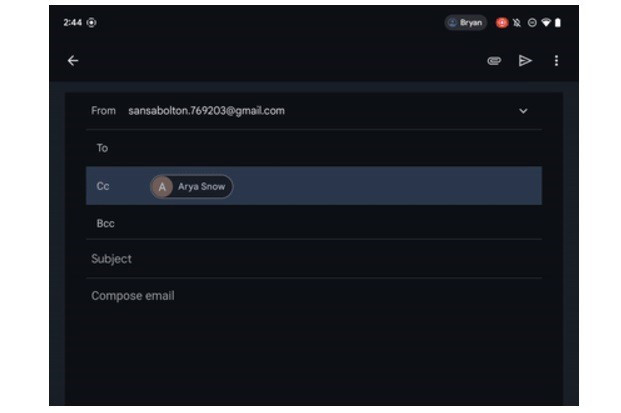Click the Compose email body area
The height and width of the screenshot is (413, 621).
click(x=314, y=341)
